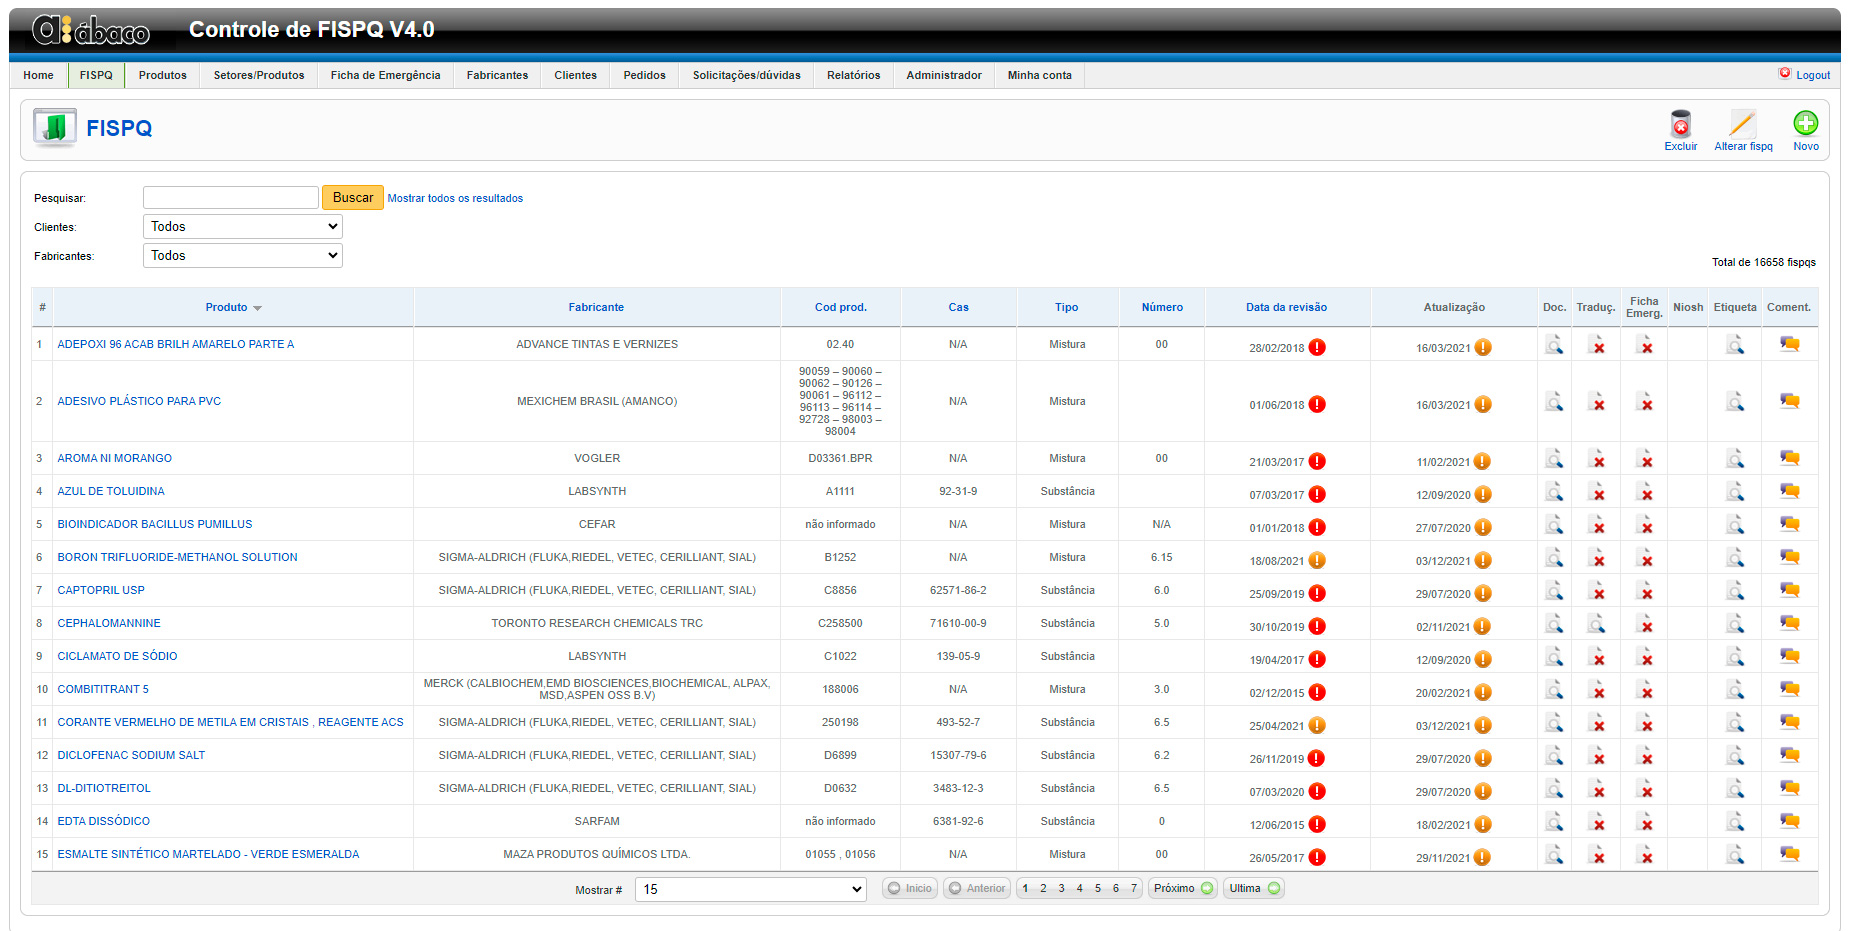Open the CAPTOPRIL USP product link

pos(101,591)
